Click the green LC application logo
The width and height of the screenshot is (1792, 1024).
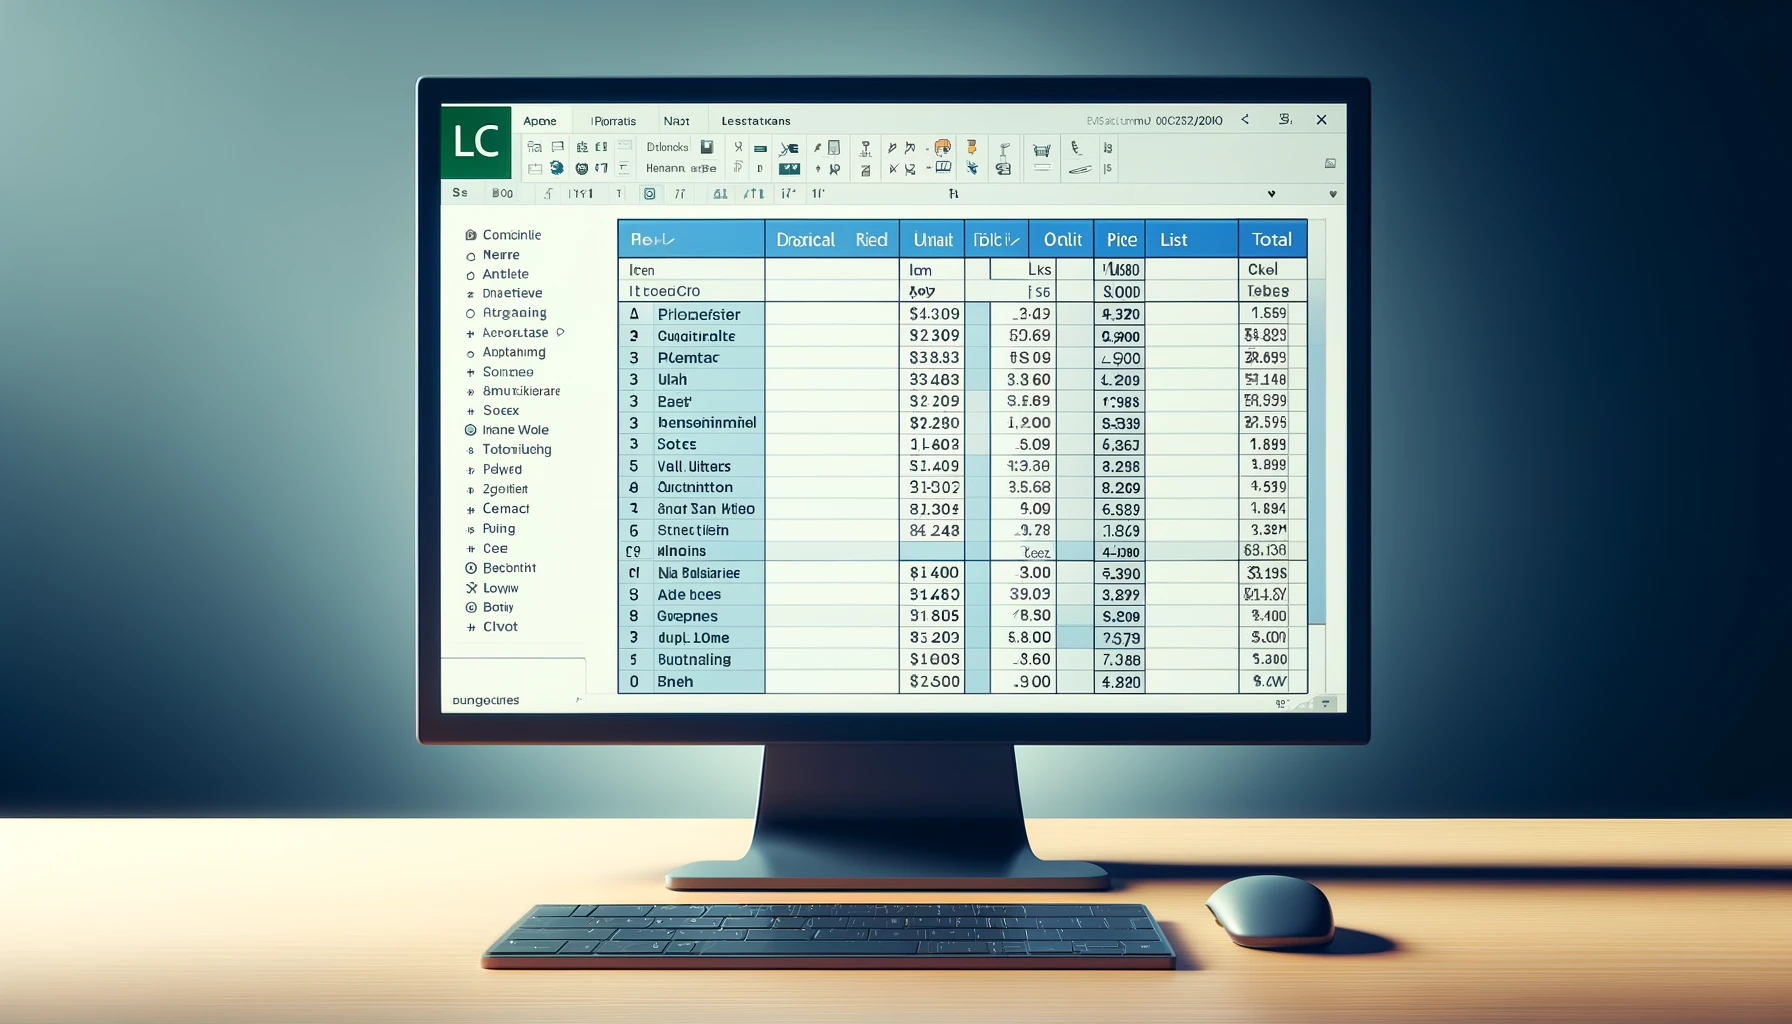[476, 142]
